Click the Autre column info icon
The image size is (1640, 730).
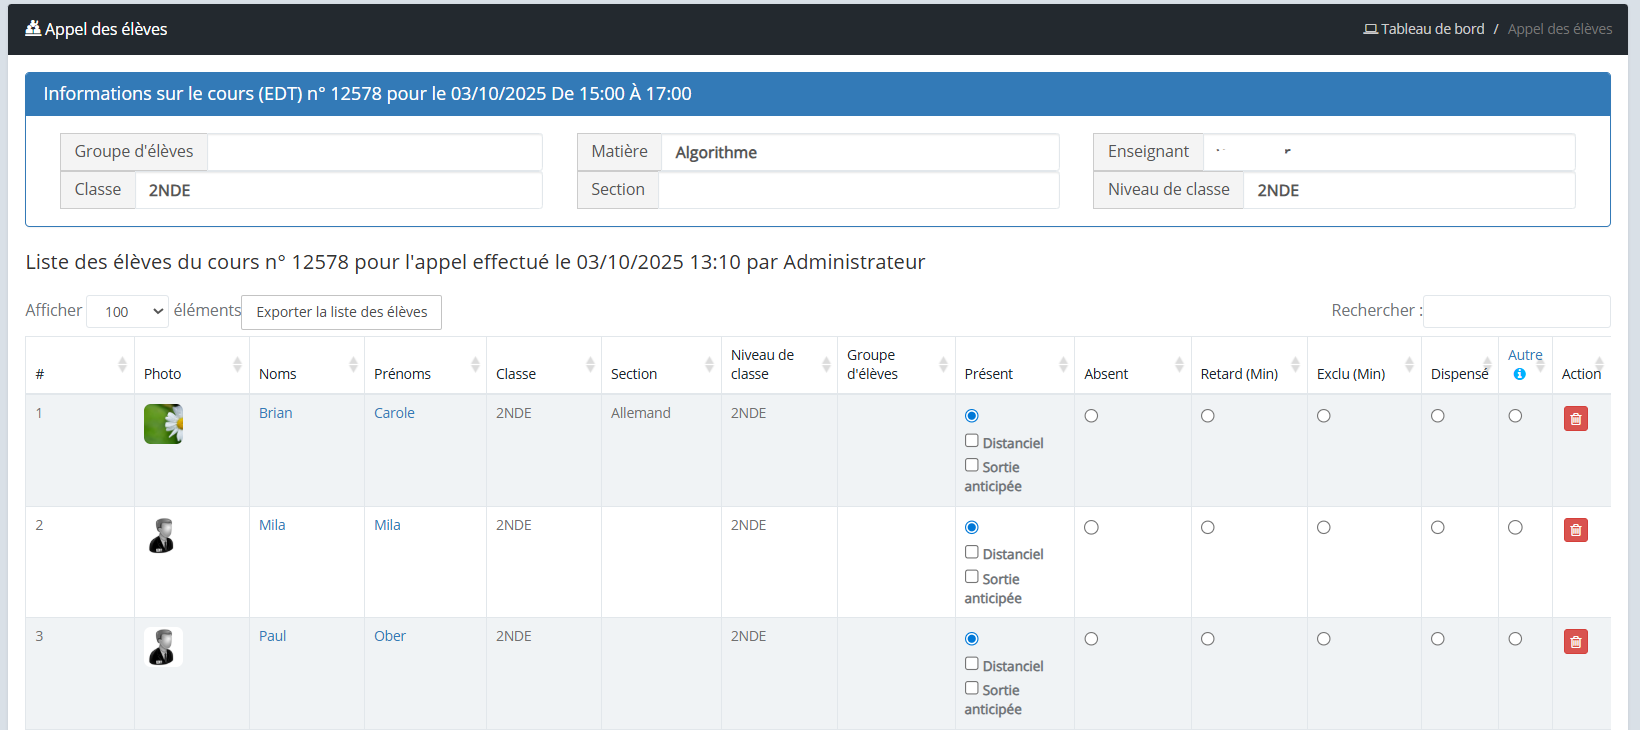[1519, 374]
